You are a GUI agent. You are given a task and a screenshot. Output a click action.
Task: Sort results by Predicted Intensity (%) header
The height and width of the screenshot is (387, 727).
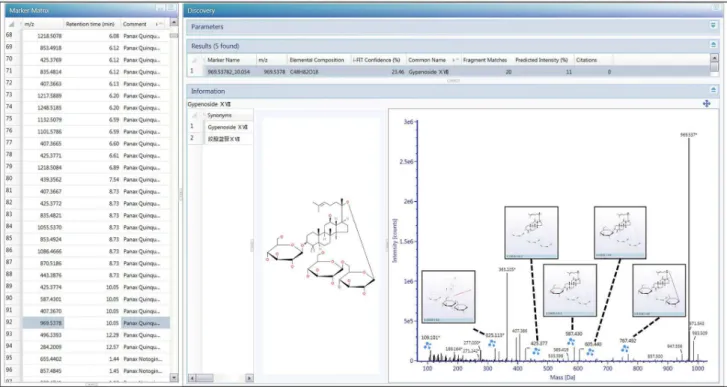click(x=542, y=60)
